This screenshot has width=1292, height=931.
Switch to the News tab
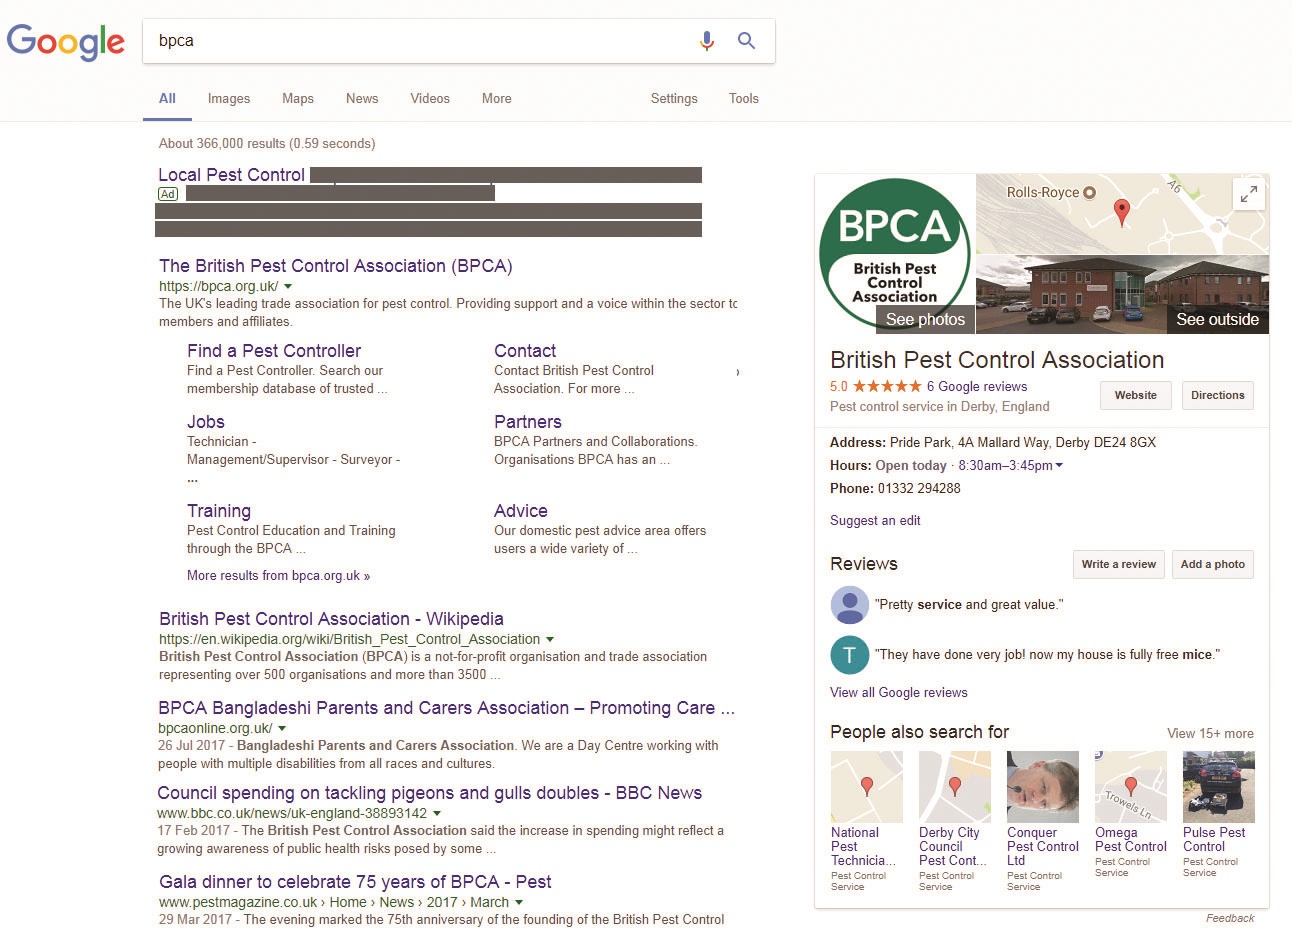click(x=362, y=98)
